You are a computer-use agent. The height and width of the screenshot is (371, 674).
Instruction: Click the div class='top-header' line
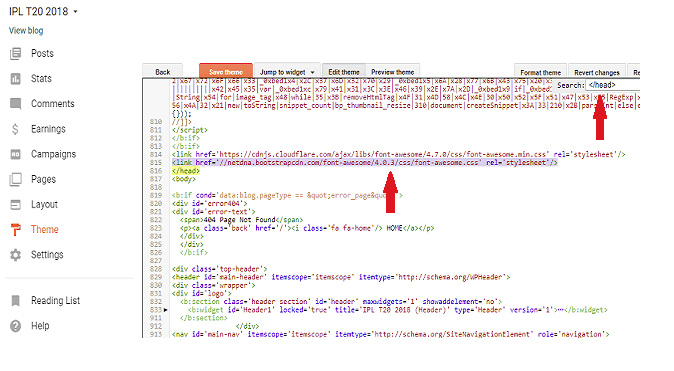(x=219, y=269)
